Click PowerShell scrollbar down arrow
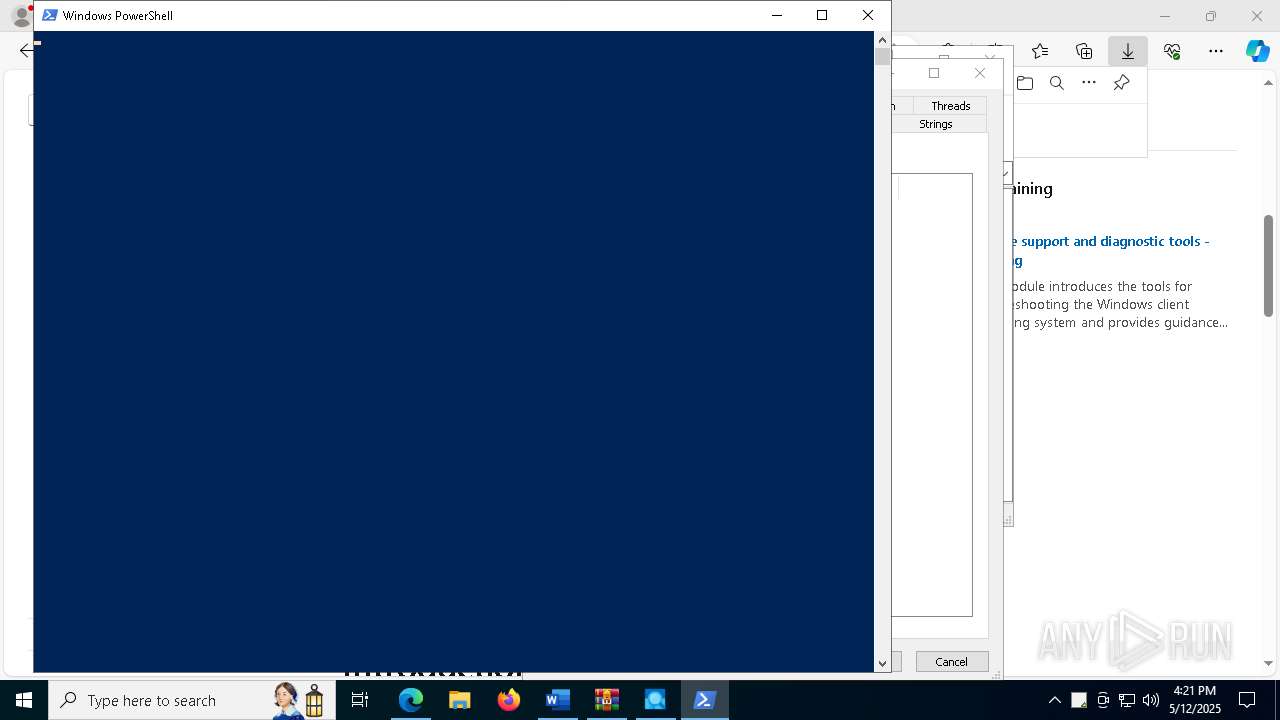The width and height of the screenshot is (1280, 720). (882, 663)
